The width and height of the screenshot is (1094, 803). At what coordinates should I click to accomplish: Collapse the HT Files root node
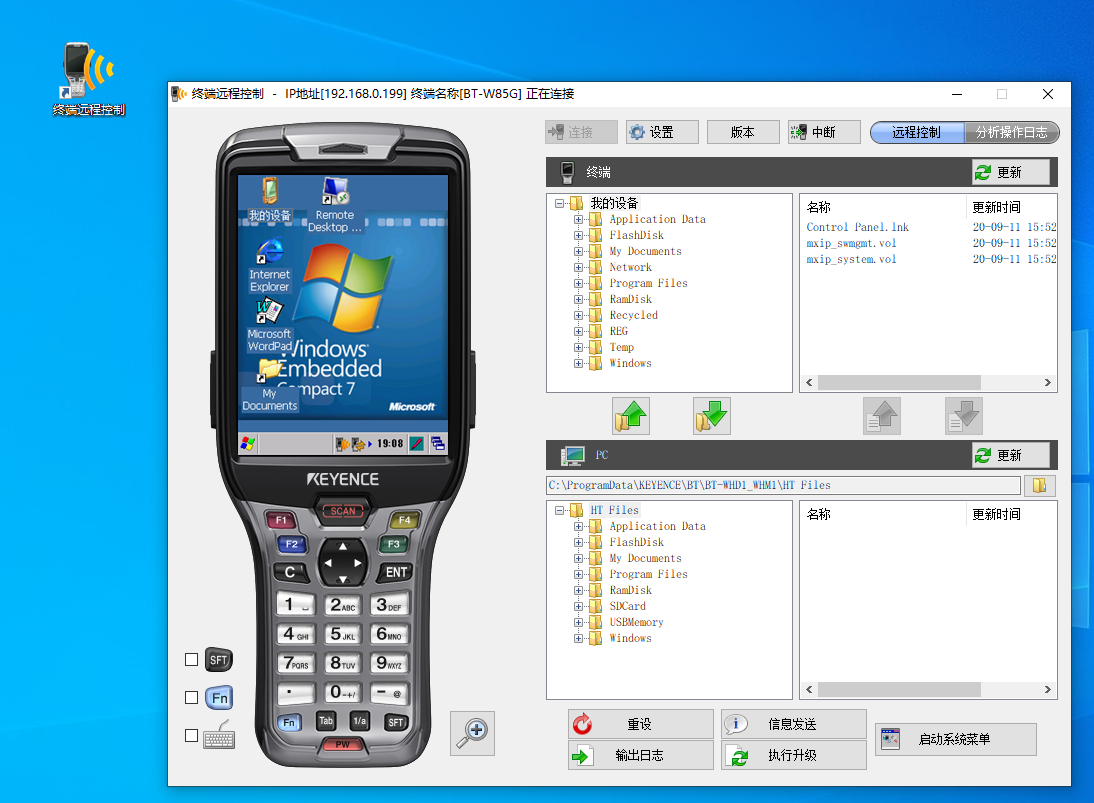coord(560,510)
